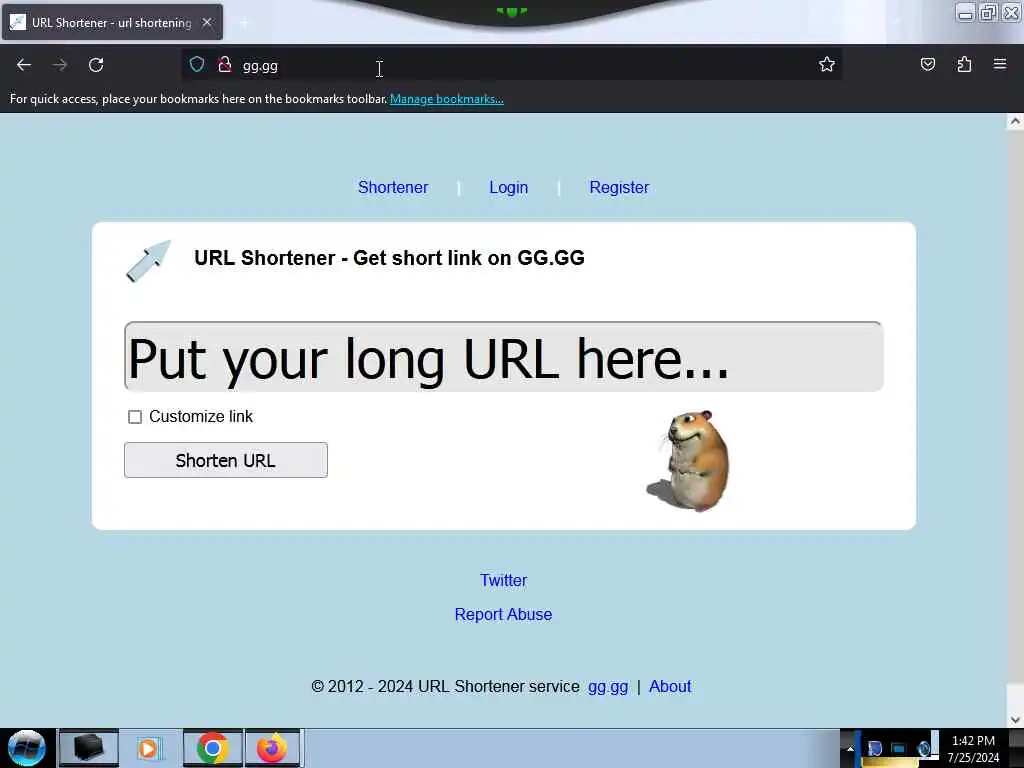Bookmark this page with the star icon

[827, 64]
